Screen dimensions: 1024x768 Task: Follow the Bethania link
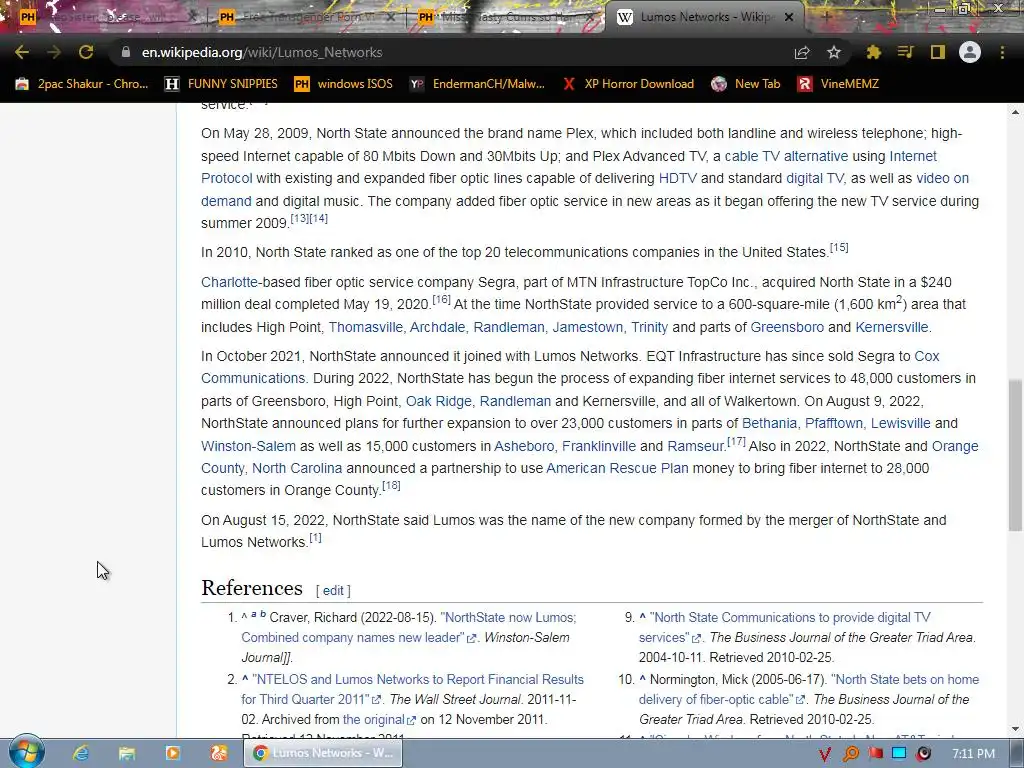pos(769,423)
